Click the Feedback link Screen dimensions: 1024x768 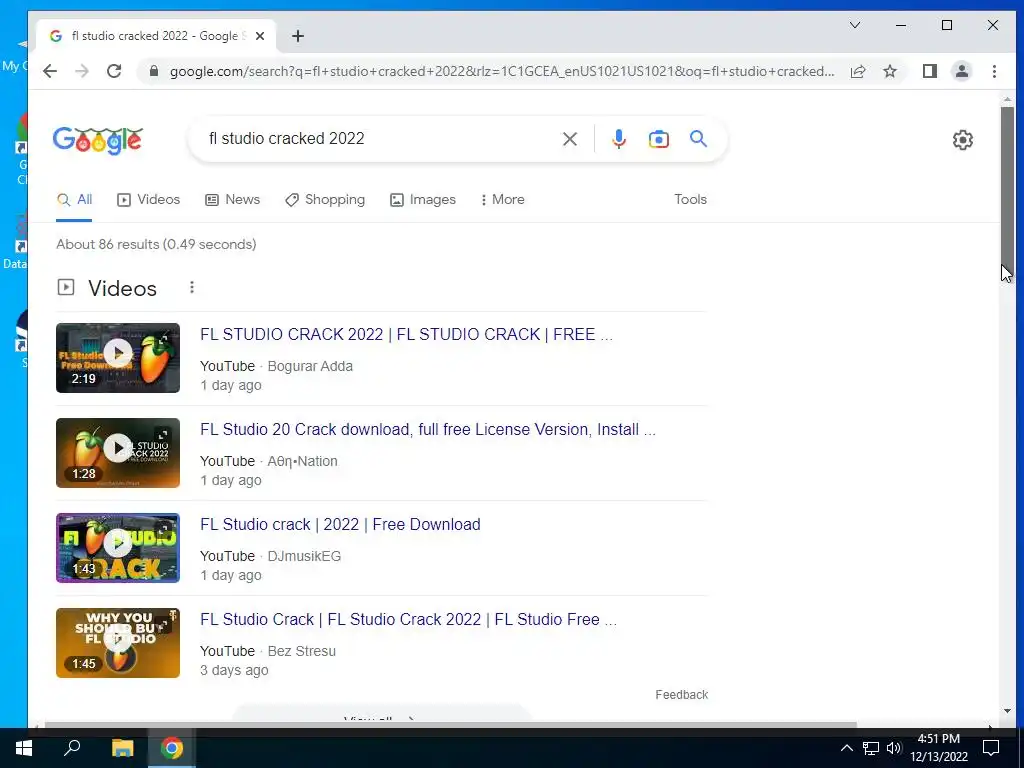681,695
